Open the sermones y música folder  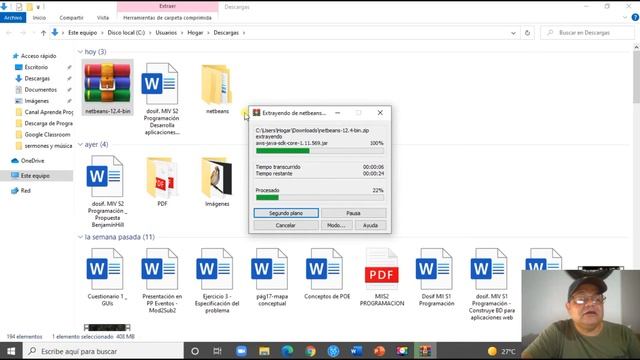[48, 146]
